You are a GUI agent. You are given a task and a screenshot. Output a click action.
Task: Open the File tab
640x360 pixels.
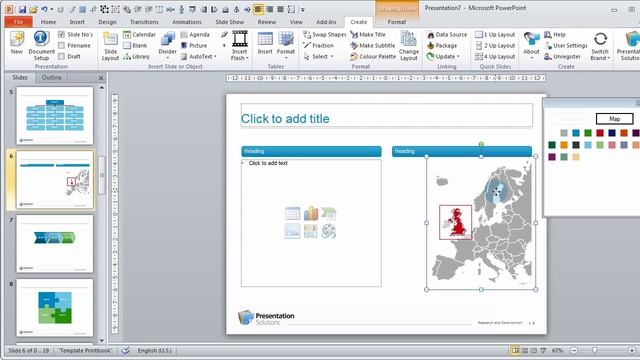click(x=18, y=22)
